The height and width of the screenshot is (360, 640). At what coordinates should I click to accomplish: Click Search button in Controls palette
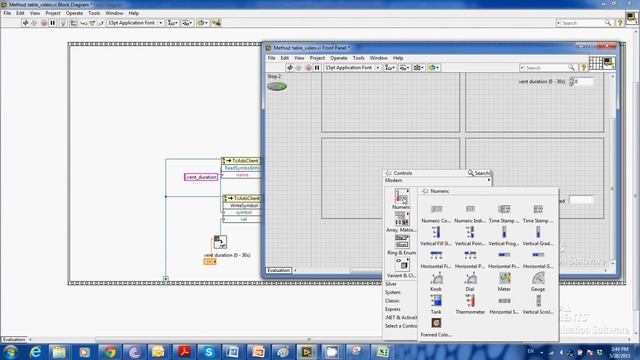pyautogui.click(x=478, y=173)
